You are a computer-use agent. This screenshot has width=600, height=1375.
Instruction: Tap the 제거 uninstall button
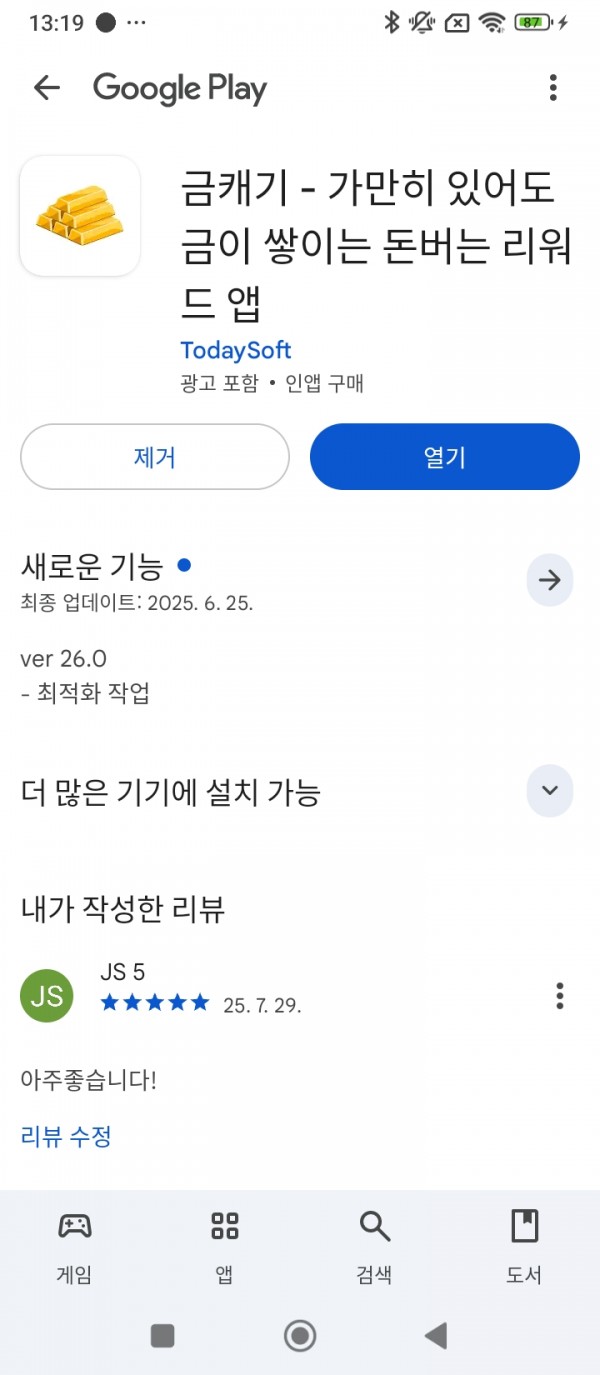(155, 457)
